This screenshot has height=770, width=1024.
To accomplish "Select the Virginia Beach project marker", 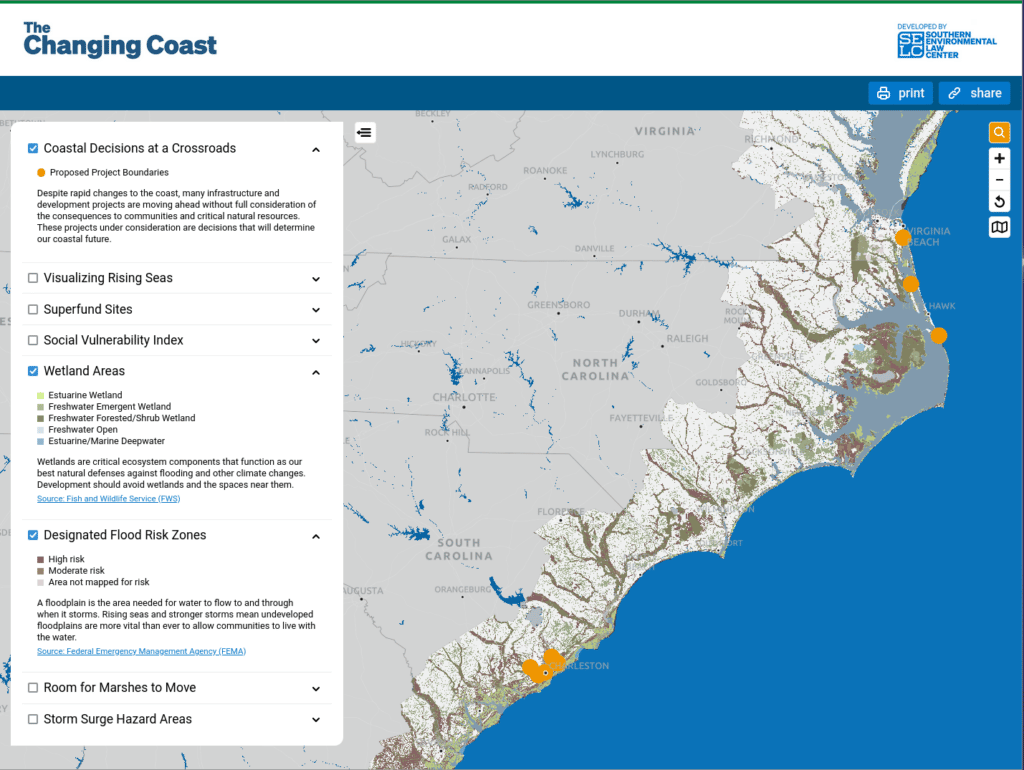I will click(903, 238).
